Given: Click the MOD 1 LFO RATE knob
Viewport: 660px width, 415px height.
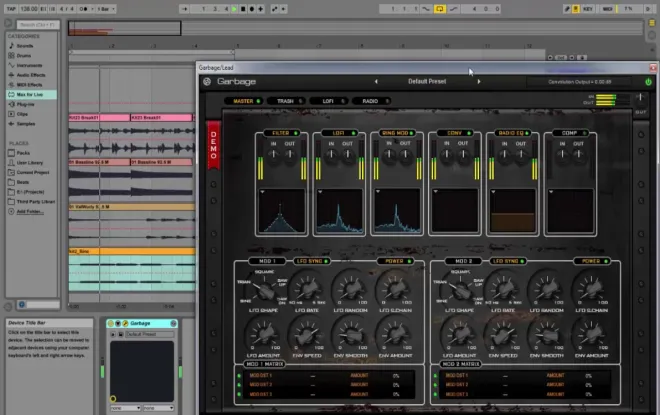Looking at the screenshot, I should 307,288.
